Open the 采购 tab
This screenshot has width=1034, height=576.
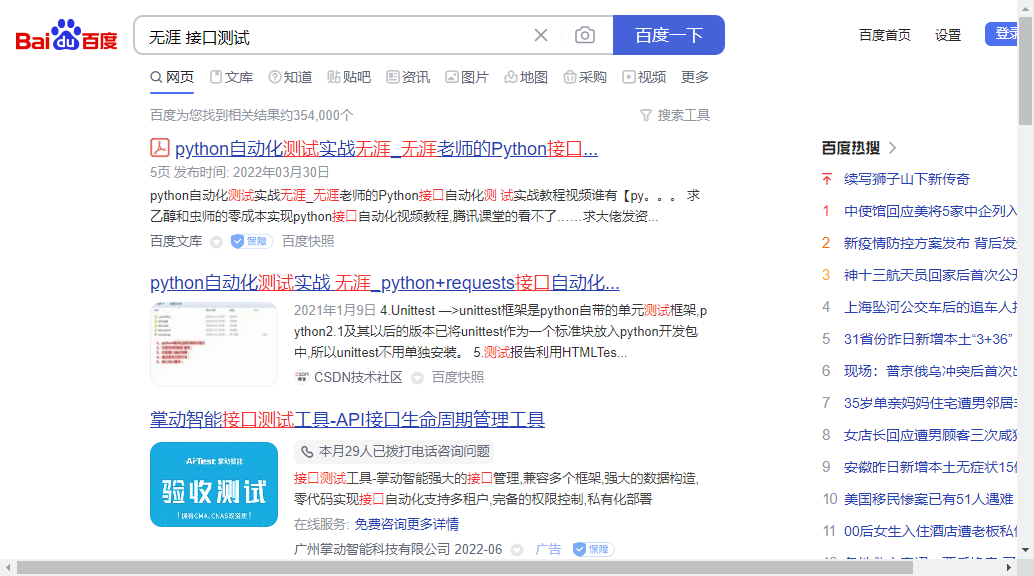point(585,77)
